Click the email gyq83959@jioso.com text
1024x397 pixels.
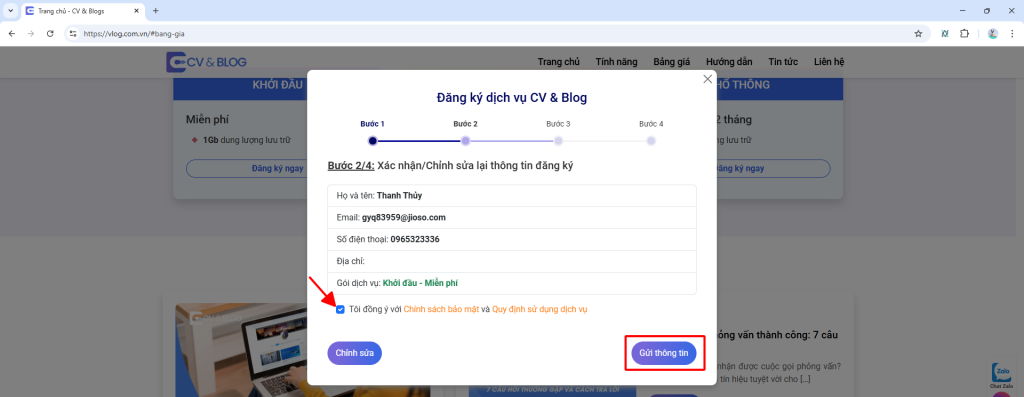pyautogui.click(x=404, y=217)
